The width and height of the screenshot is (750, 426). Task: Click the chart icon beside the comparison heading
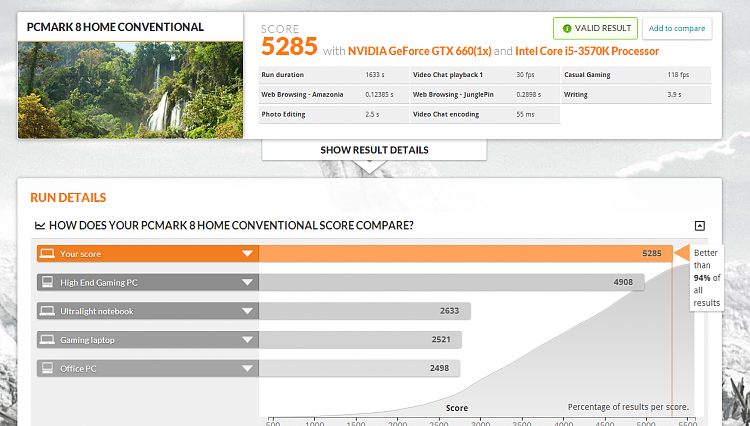(x=40, y=226)
